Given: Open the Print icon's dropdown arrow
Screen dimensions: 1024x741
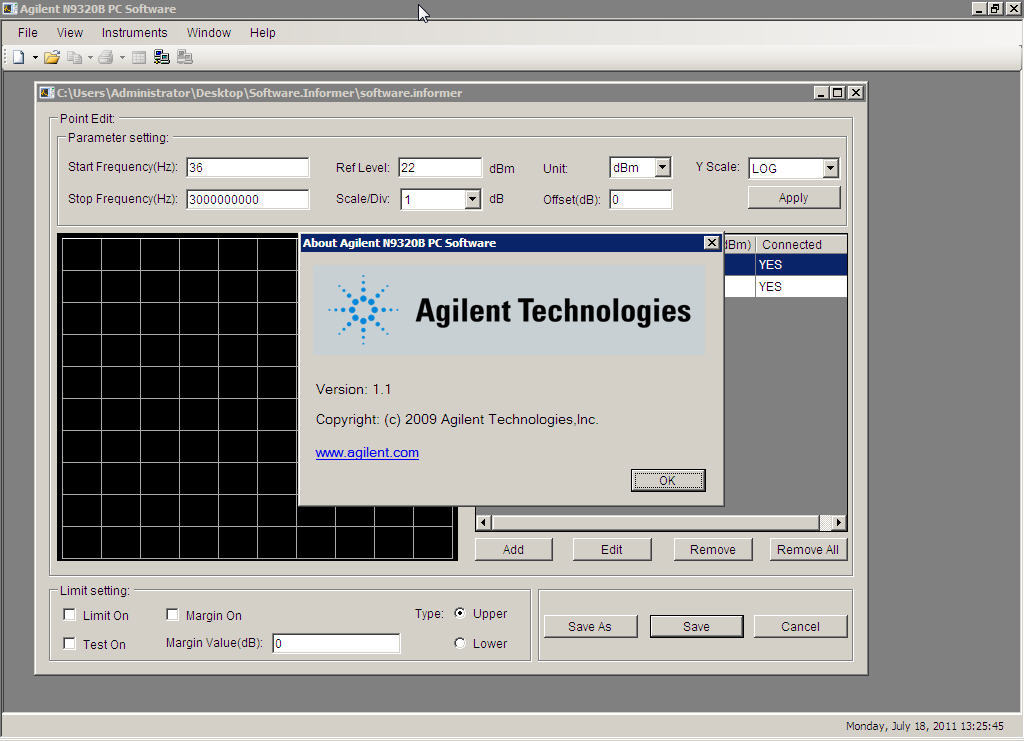Looking at the screenshot, I should pos(122,57).
